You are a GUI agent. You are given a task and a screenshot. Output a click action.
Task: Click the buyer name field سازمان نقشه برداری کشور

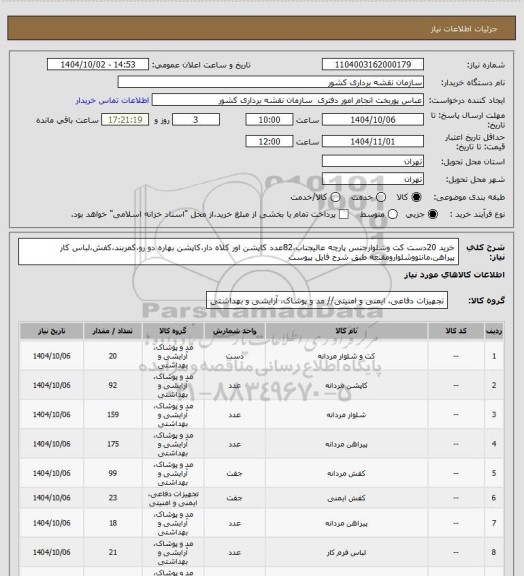pos(270,82)
